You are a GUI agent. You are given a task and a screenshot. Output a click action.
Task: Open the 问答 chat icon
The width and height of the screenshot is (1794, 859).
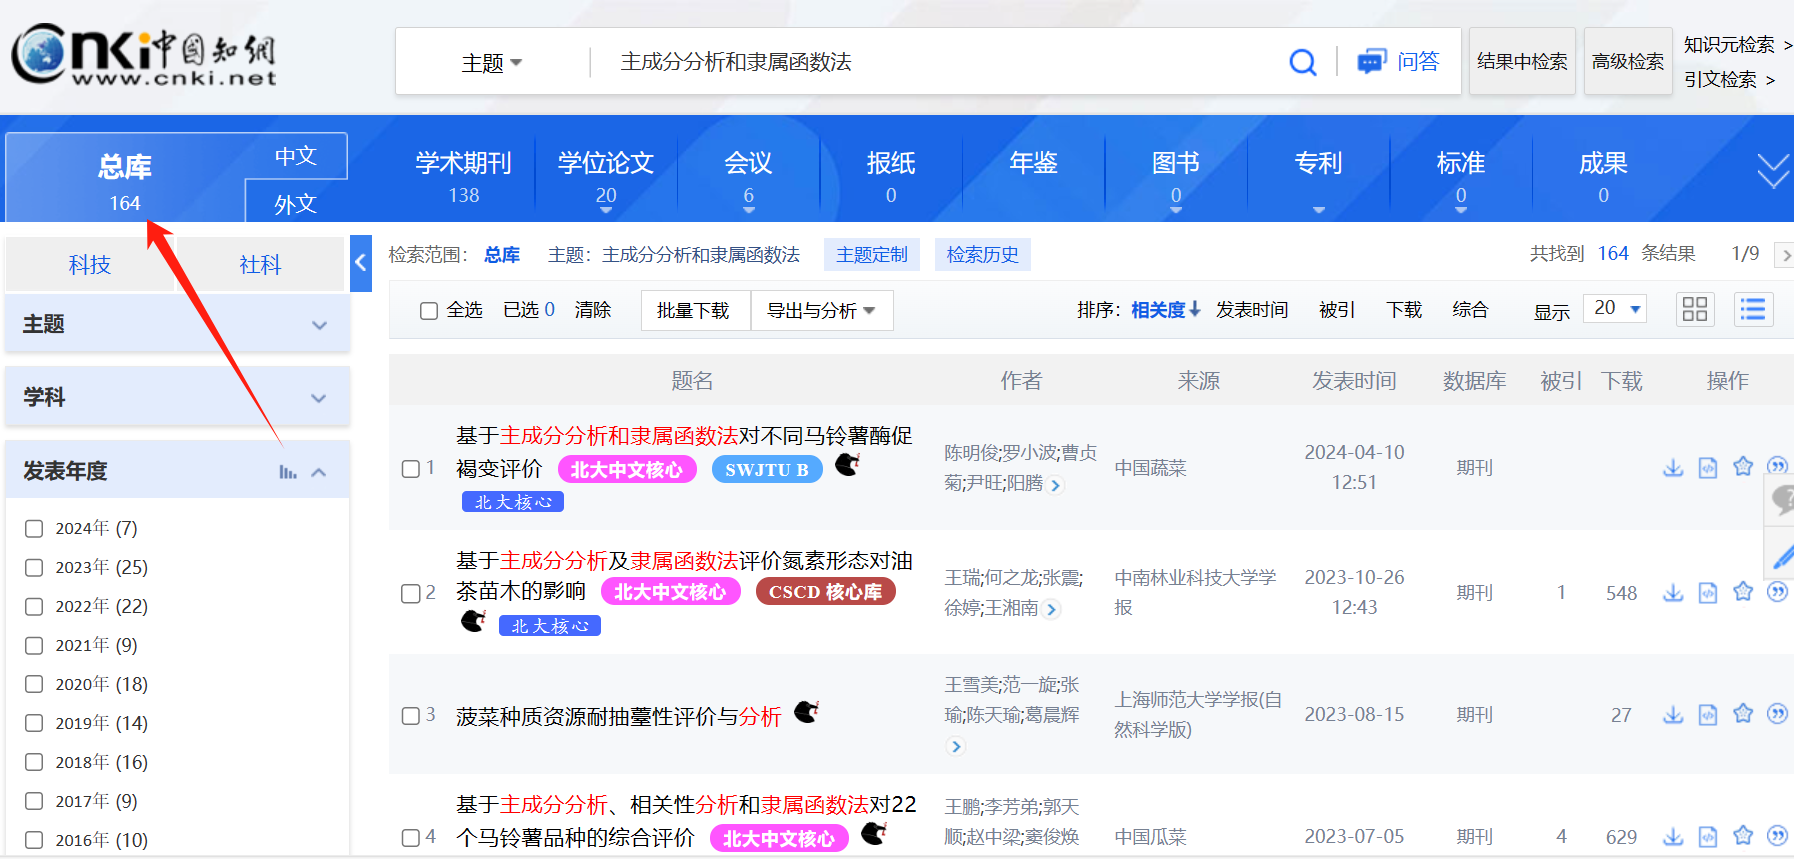pyautogui.click(x=1371, y=62)
